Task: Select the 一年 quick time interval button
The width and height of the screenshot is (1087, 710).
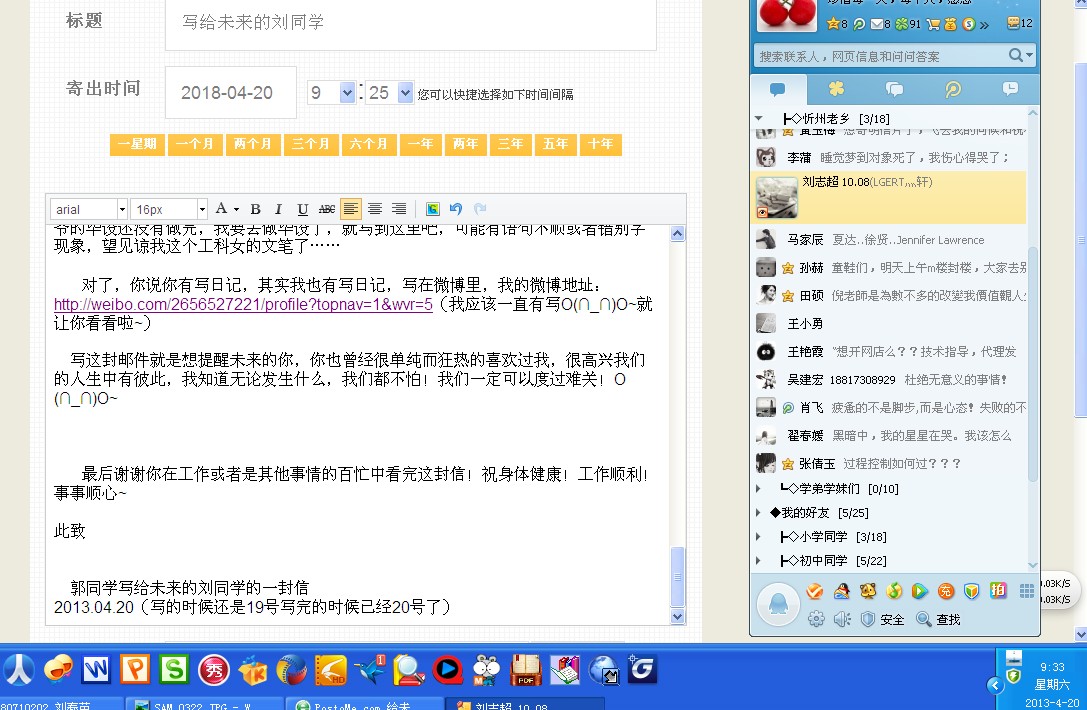Action: [x=420, y=144]
